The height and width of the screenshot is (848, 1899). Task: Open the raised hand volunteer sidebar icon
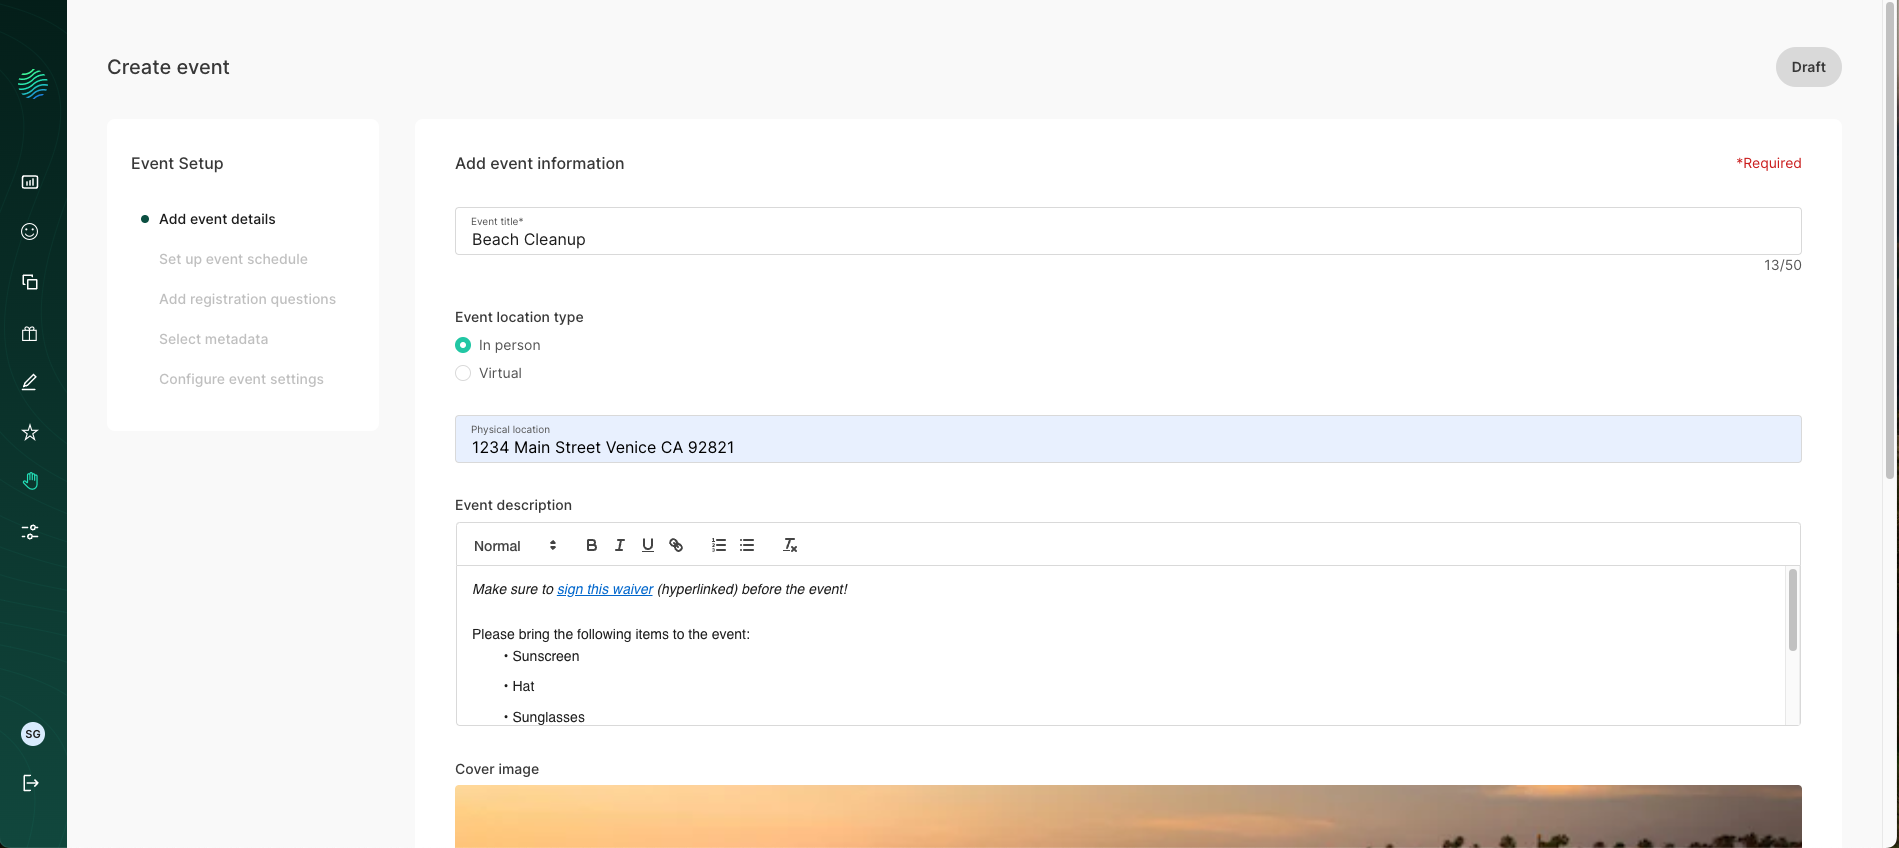pos(30,481)
